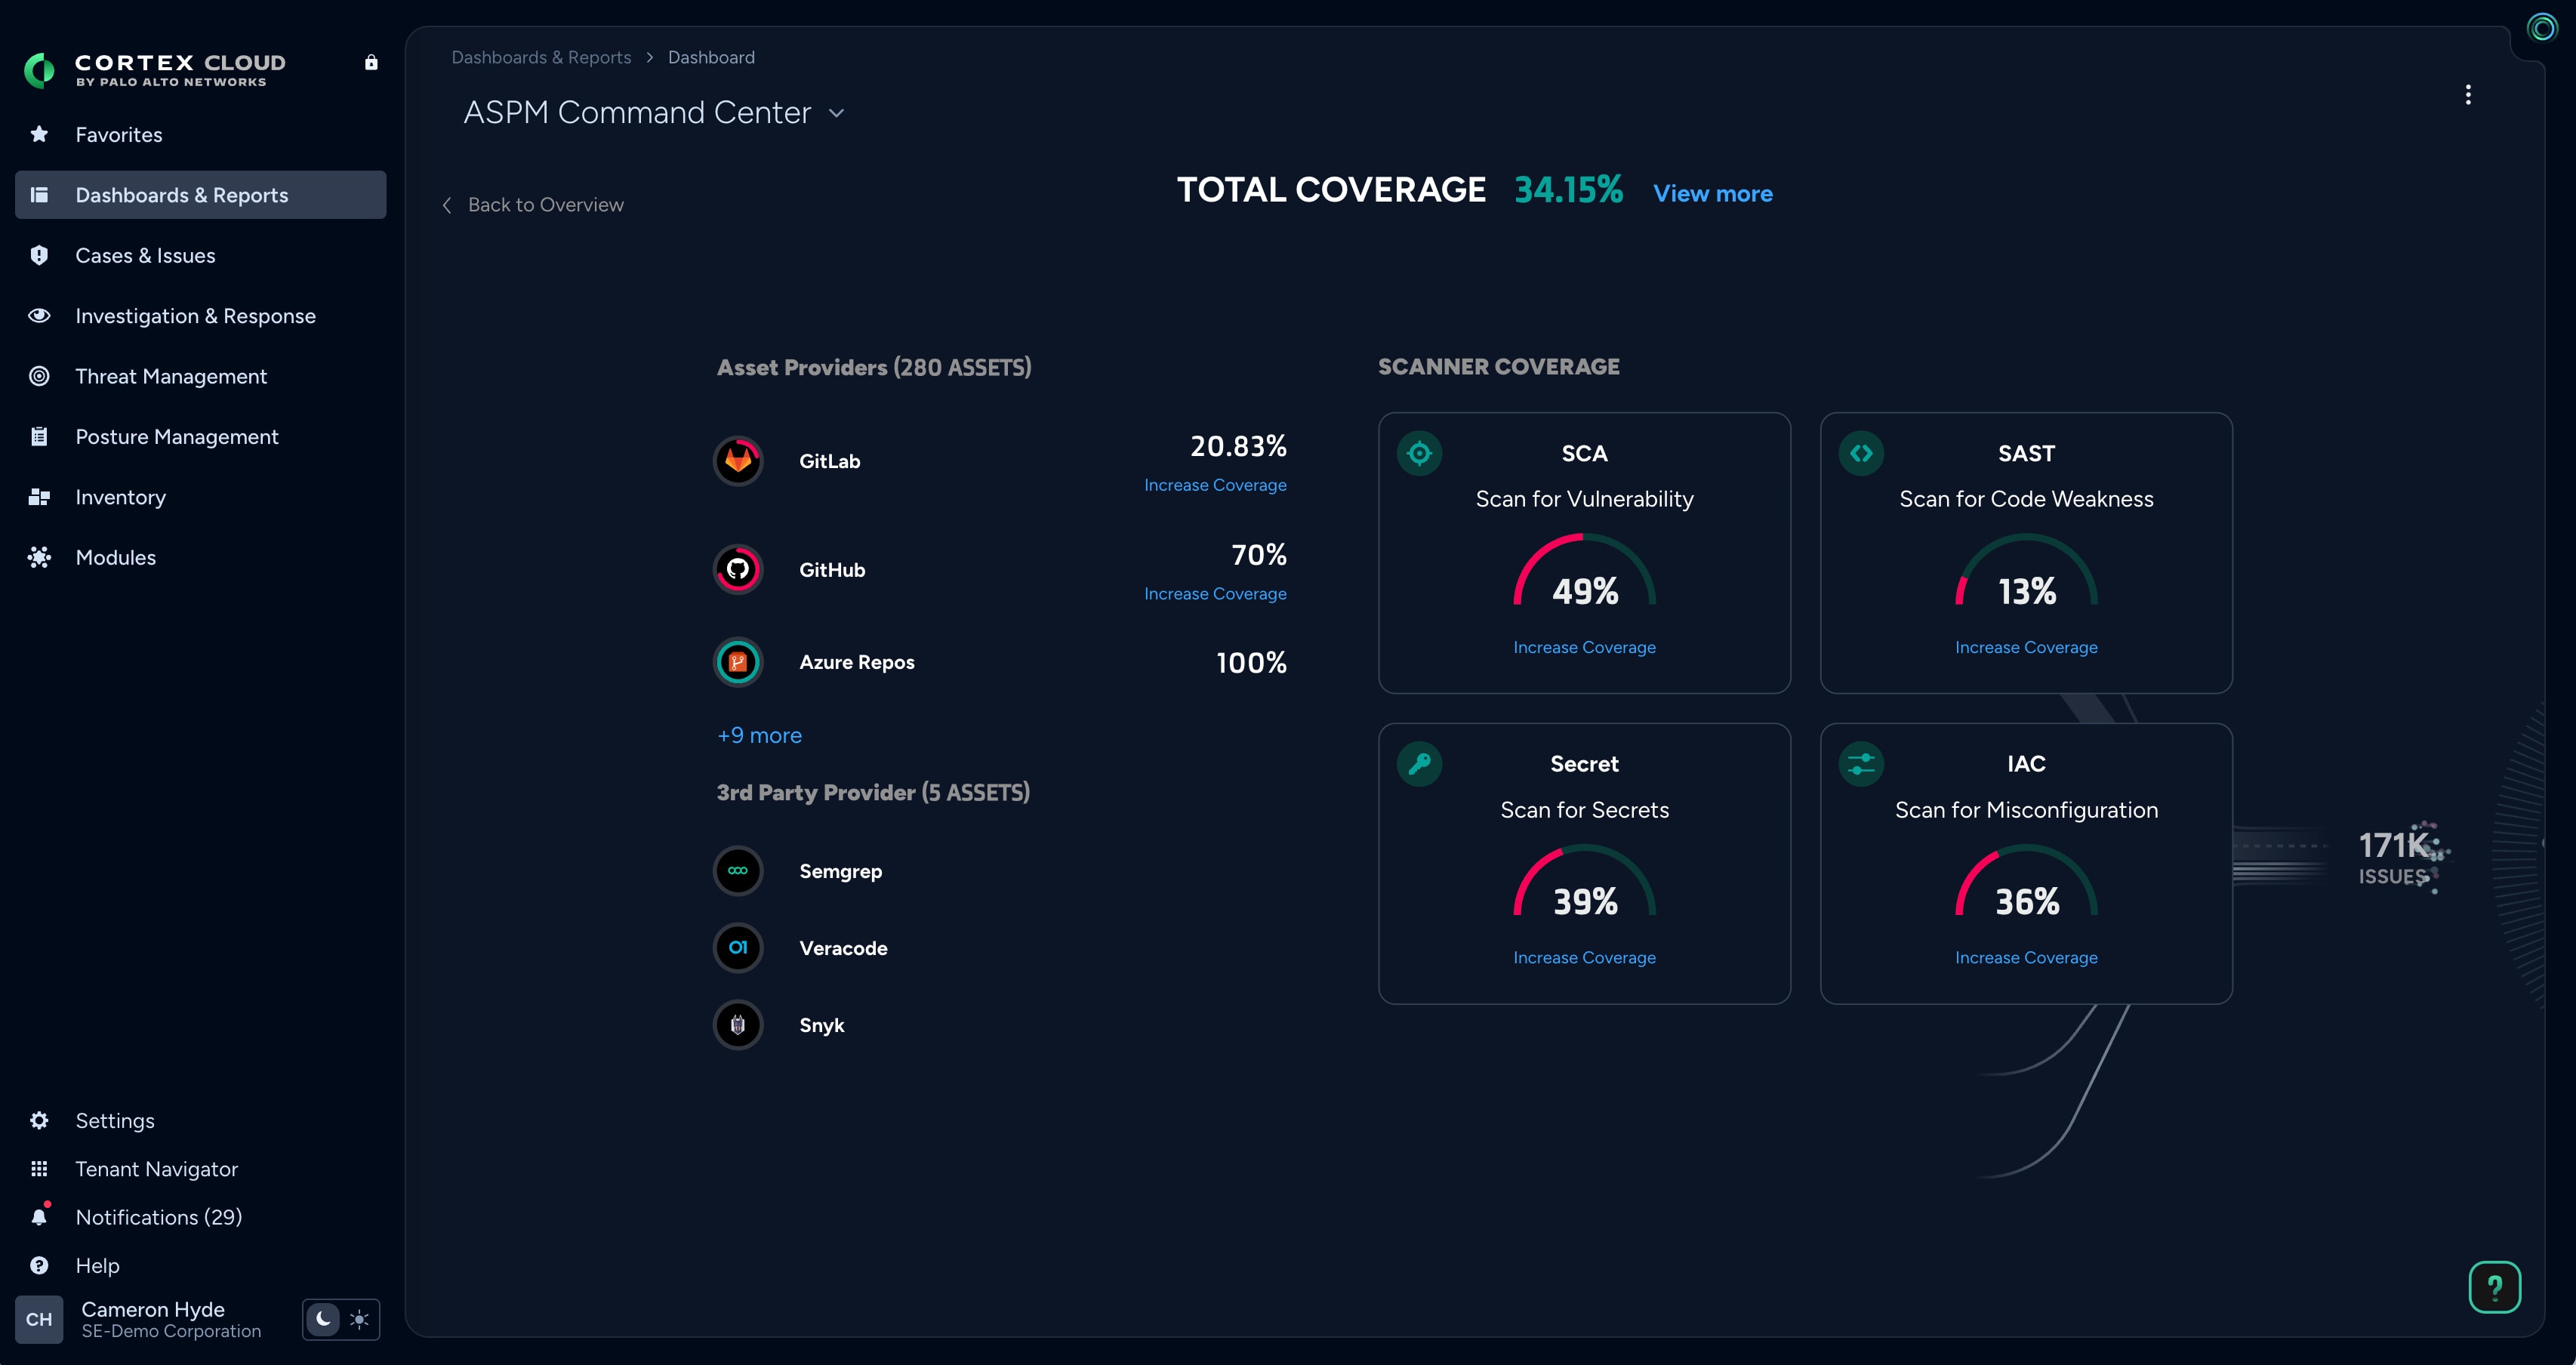Click View more next to Total Coverage

tap(1712, 194)
